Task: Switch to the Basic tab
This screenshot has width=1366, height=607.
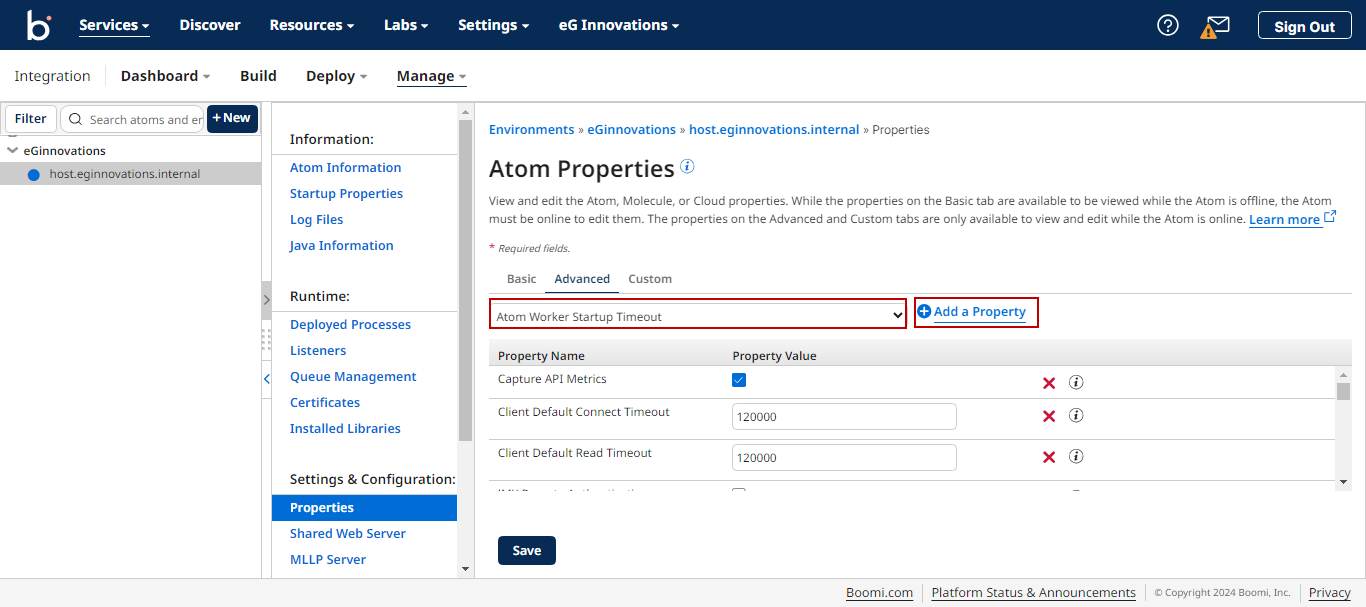Action: point(521,279)
